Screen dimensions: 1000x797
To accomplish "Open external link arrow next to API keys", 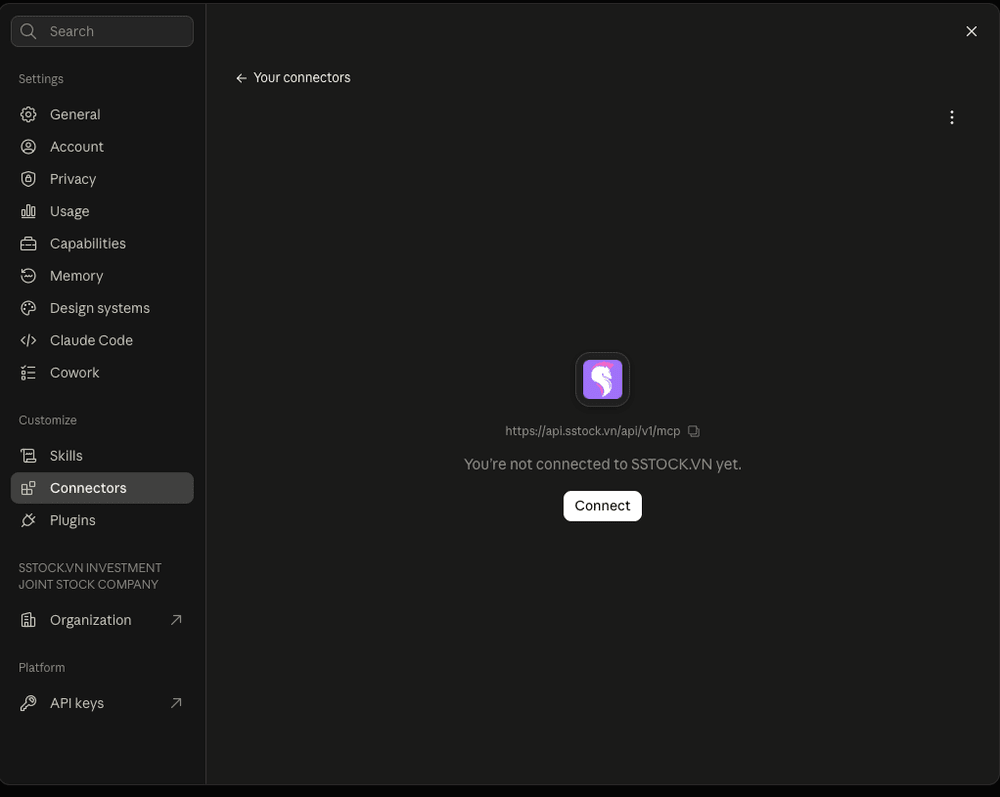I will 176,703.
